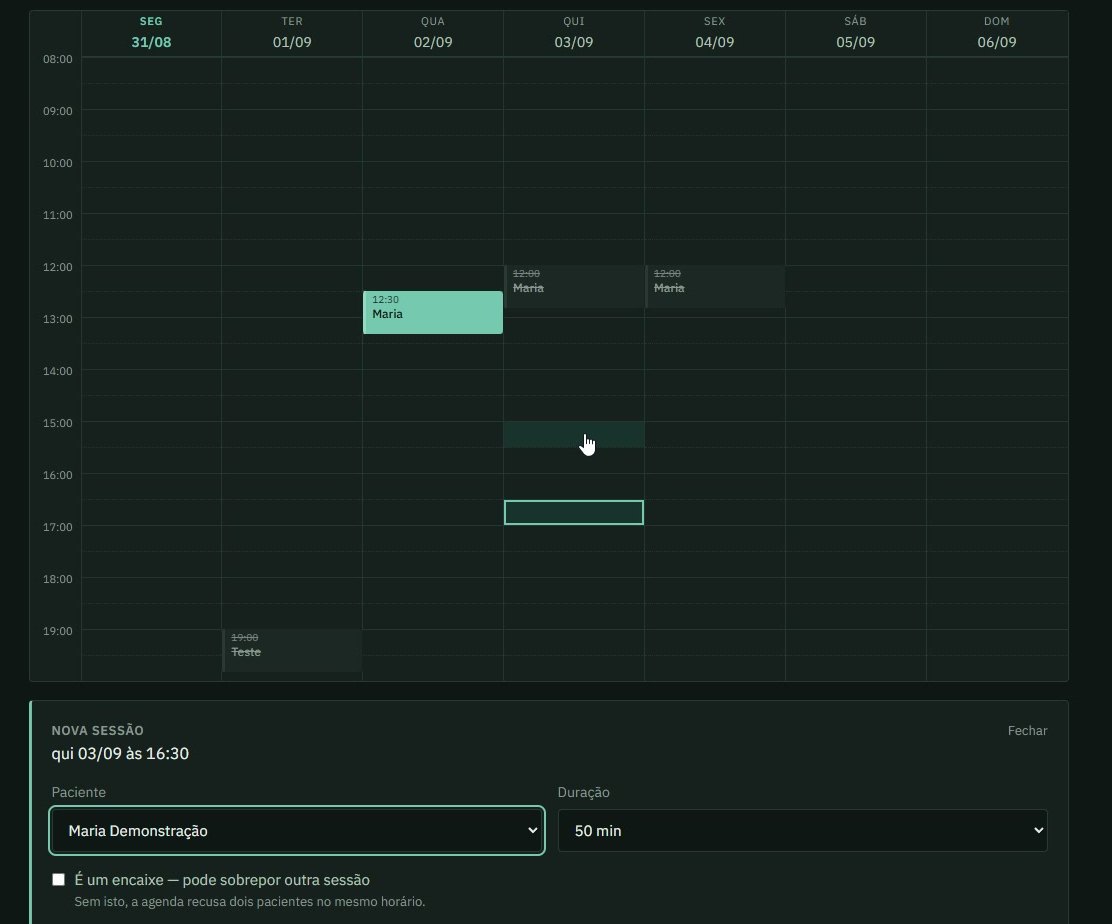
Task: Expand the Duração dropdown set to 50 min
Action: point(802,830)
